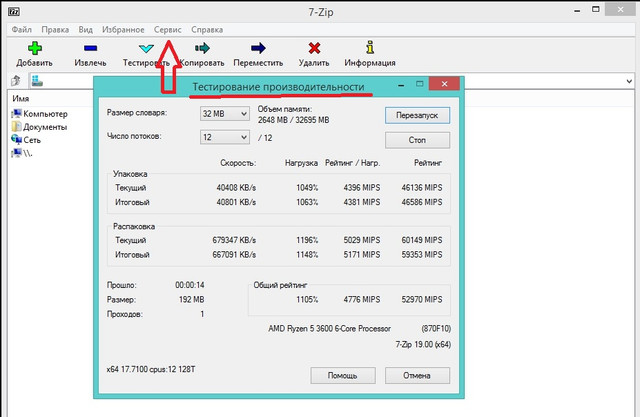Click the Переместить blue arrow icon

[258, 48]
